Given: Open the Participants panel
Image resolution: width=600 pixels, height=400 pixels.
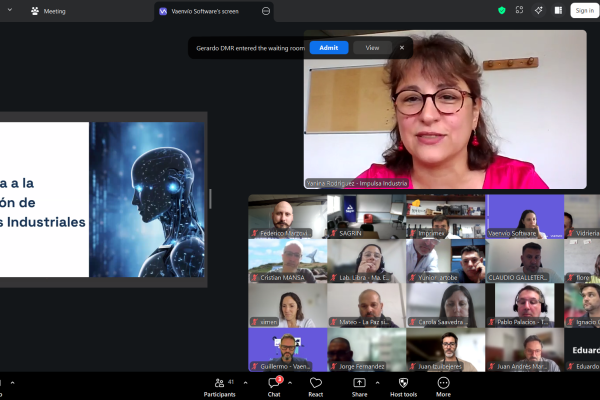Looking at the screenshot, I should [x=219, y=384].
